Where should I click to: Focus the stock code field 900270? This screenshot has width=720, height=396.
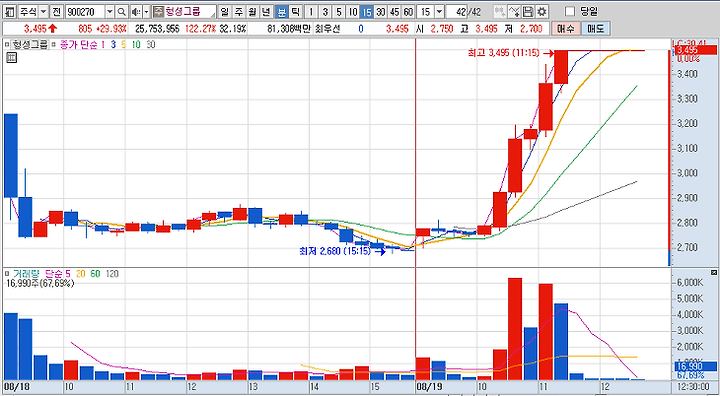[85, 11]
